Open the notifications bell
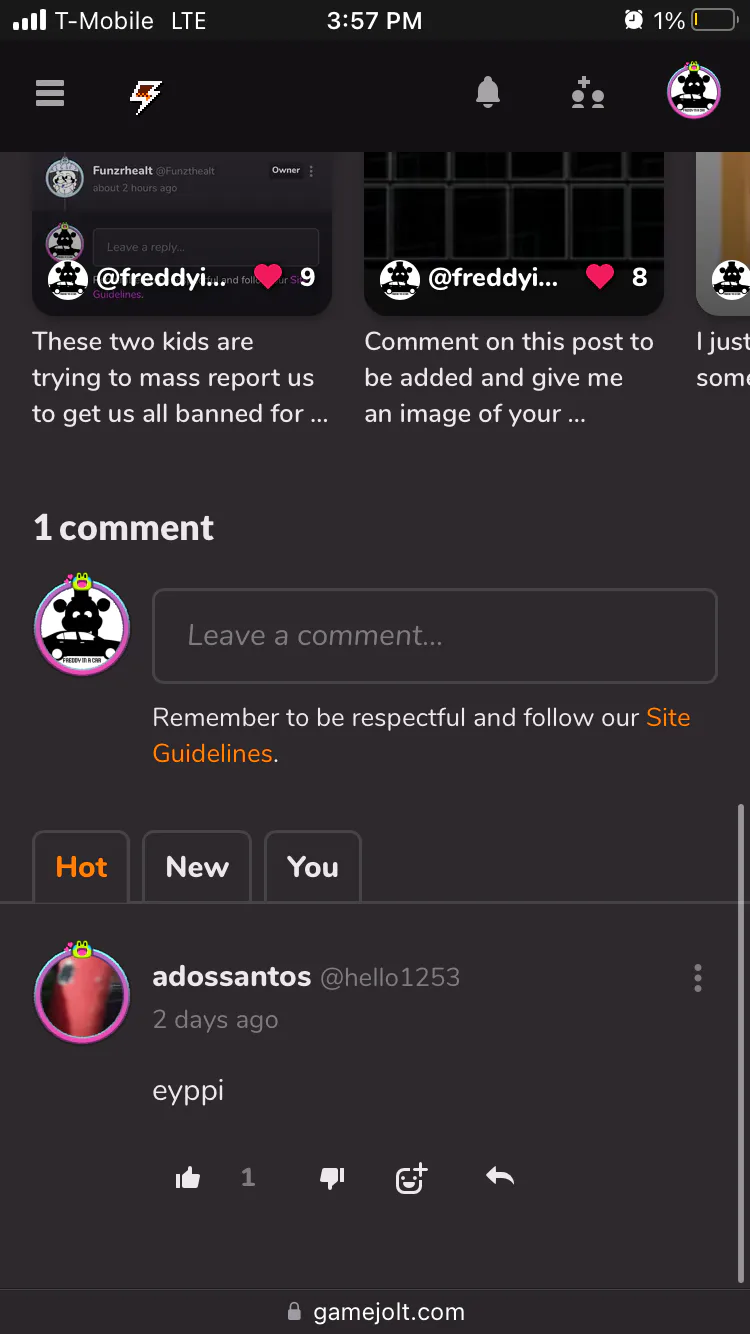Screen dimensions: 750x1334 point(487,93)
